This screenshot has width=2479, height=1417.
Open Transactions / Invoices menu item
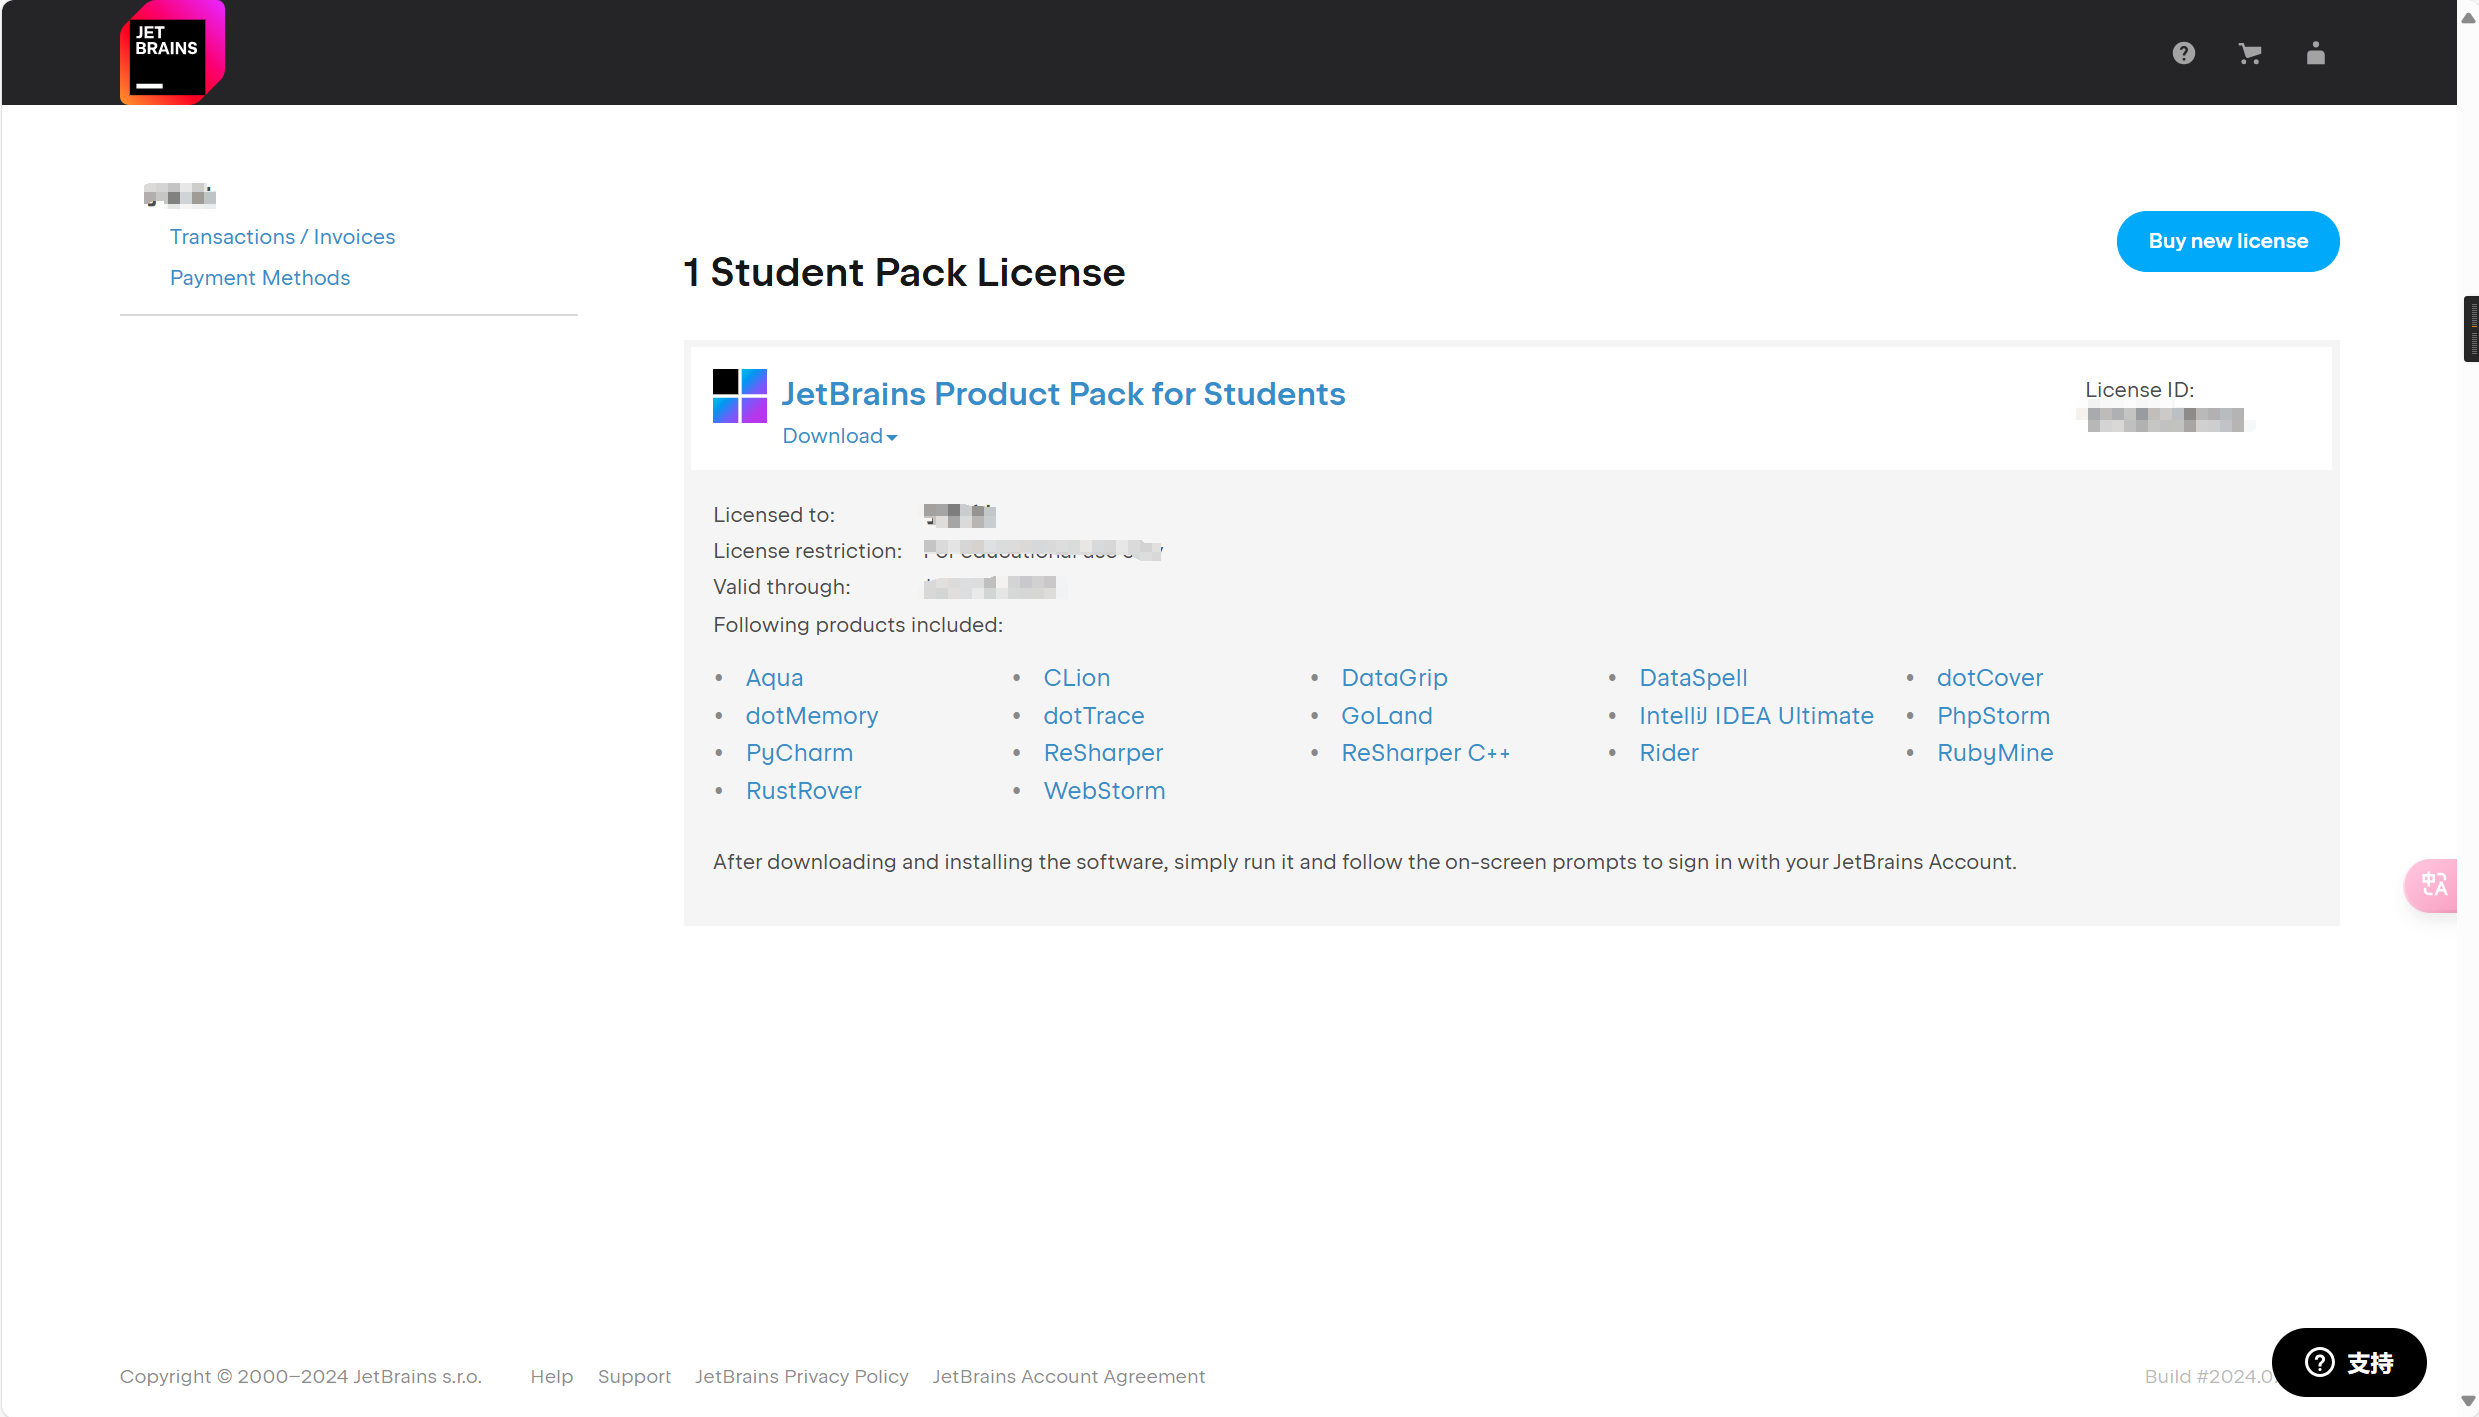(x=282, y=237)
